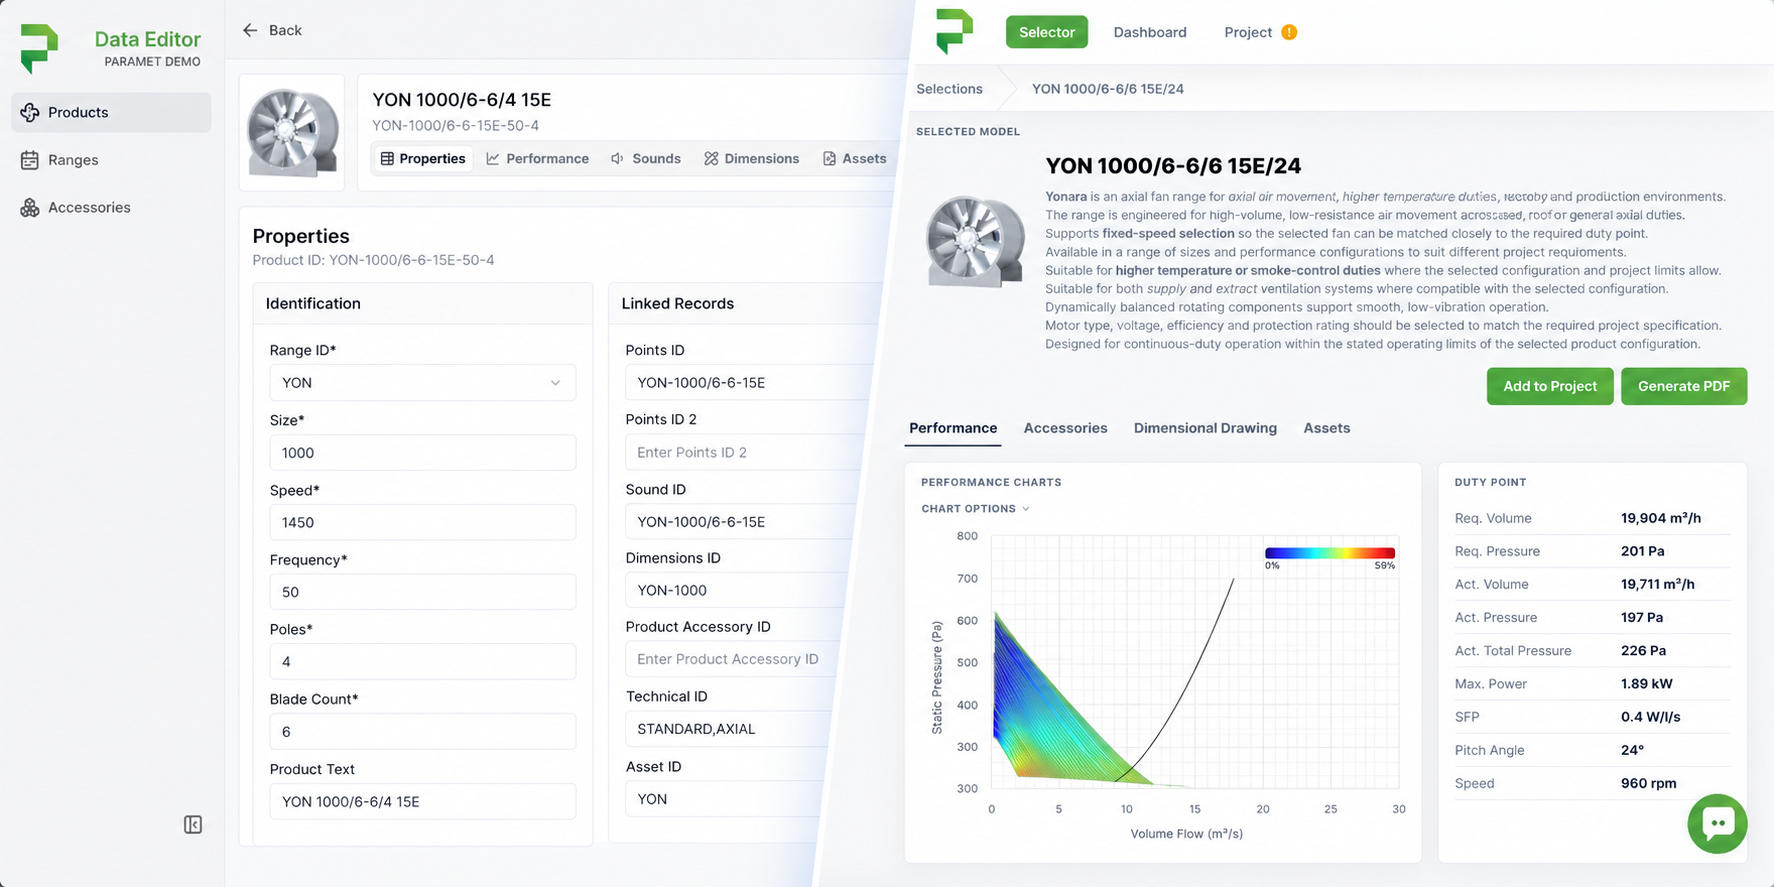The width and height of the screenshot is (1774, 887).
Task: Open the fan thumbnail in Data Editor
Action: pyautogui.click(x=292, y=132)
